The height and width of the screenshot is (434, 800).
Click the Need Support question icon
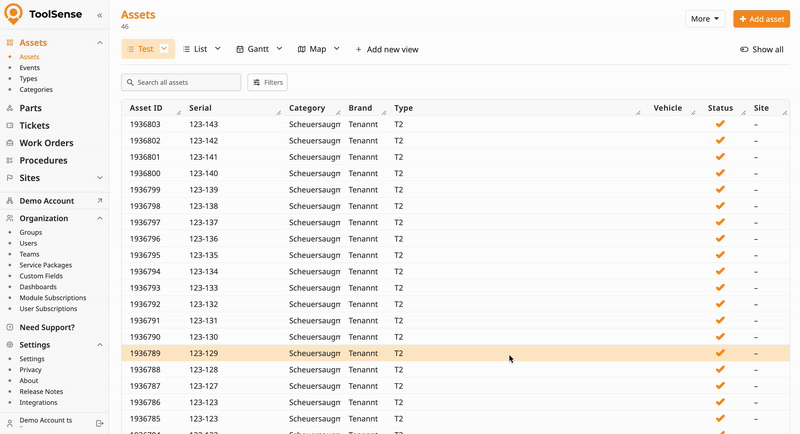(10, 327)
